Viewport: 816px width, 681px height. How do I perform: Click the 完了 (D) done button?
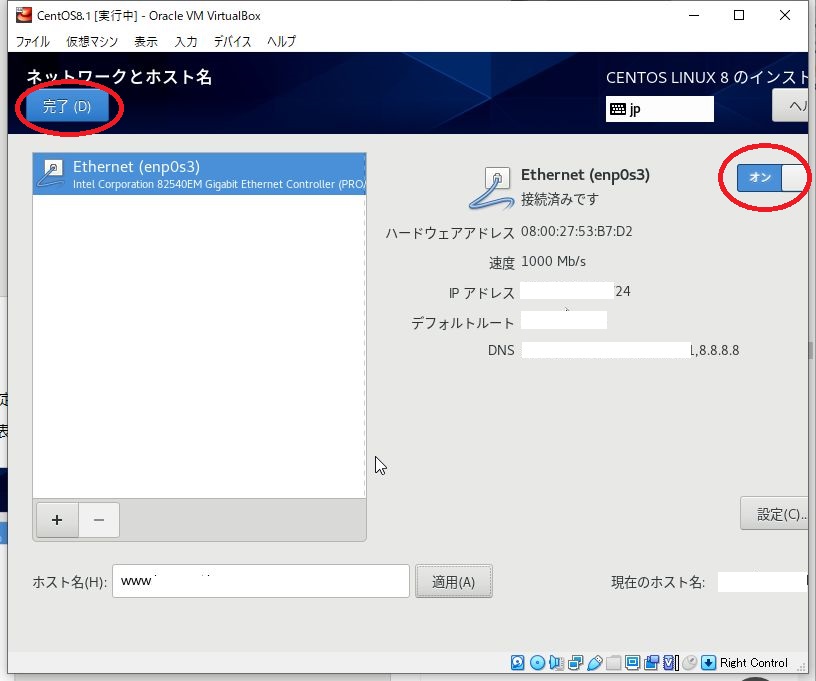pos(67,107)
